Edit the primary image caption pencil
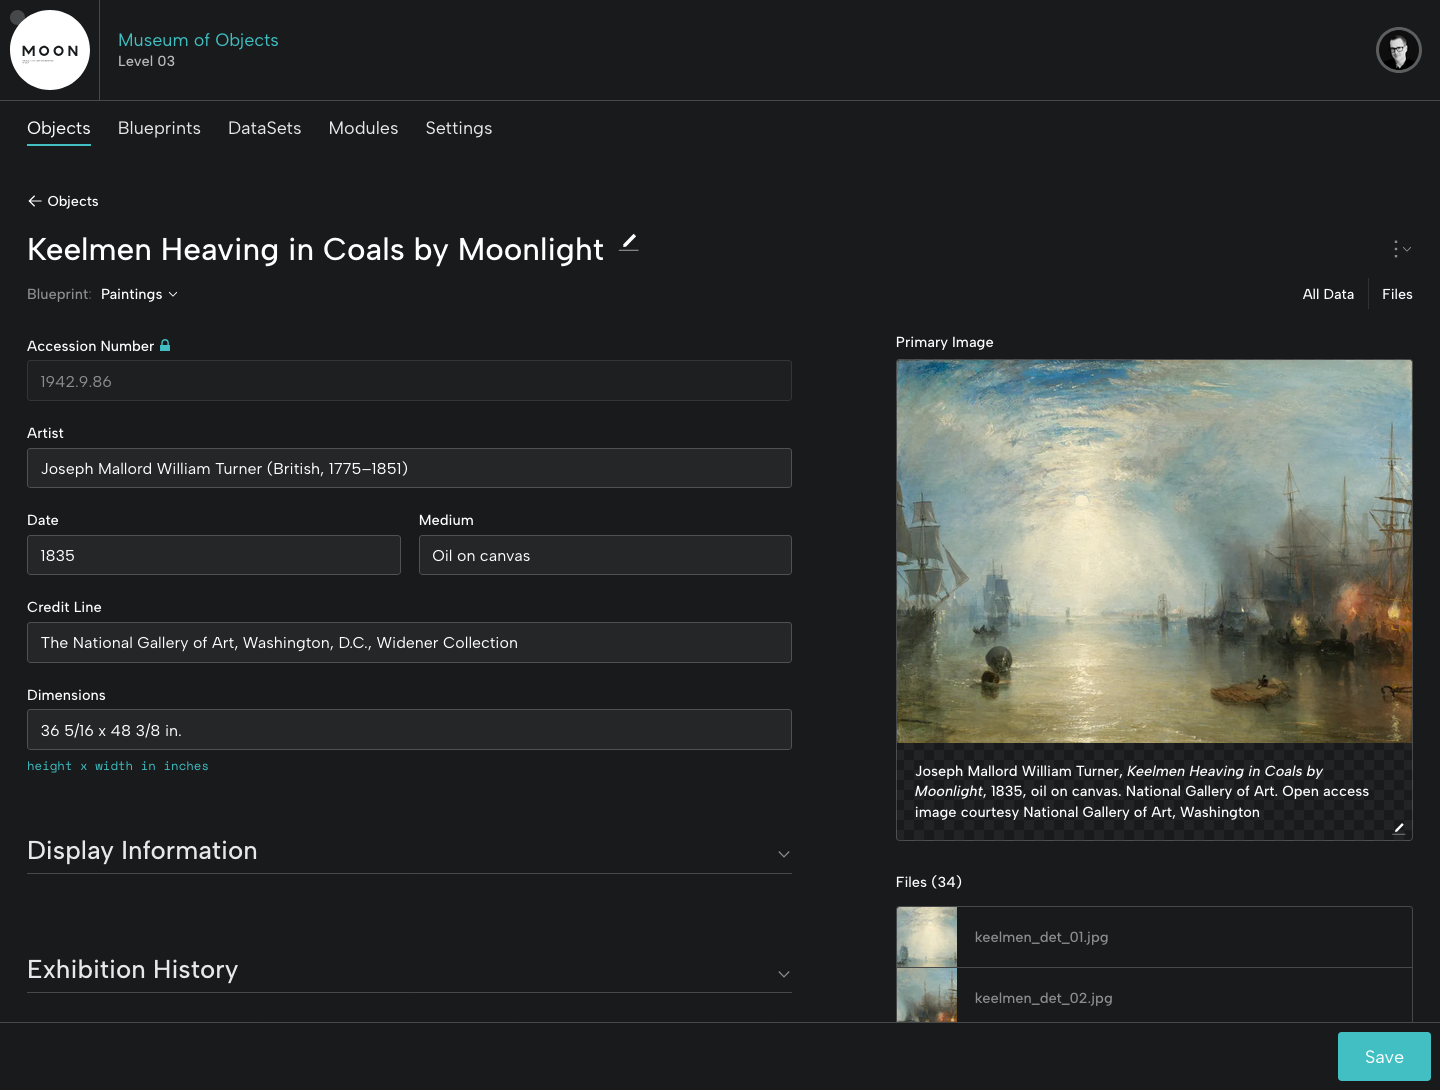Viewport: 1440px width, 1090px height. (x=1399, y=828)
